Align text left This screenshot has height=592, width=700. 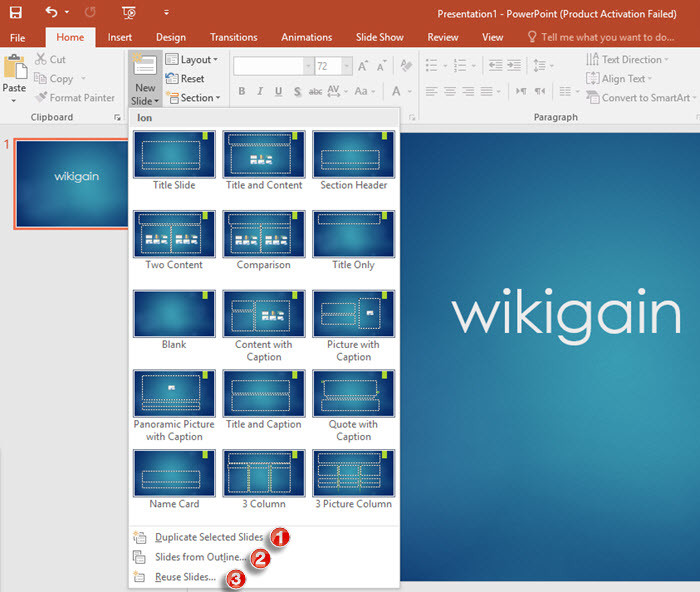(x=431, y=92)
